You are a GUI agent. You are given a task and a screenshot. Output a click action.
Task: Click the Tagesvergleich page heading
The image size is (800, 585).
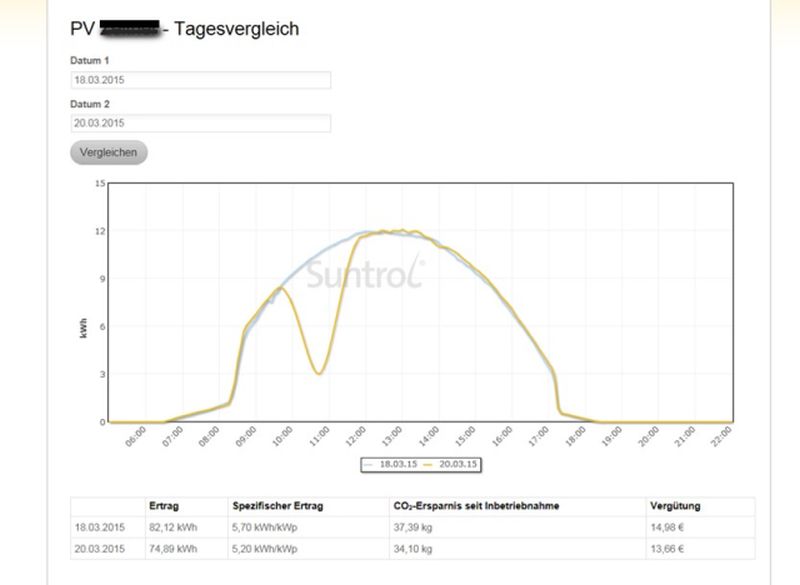[236, 29]
